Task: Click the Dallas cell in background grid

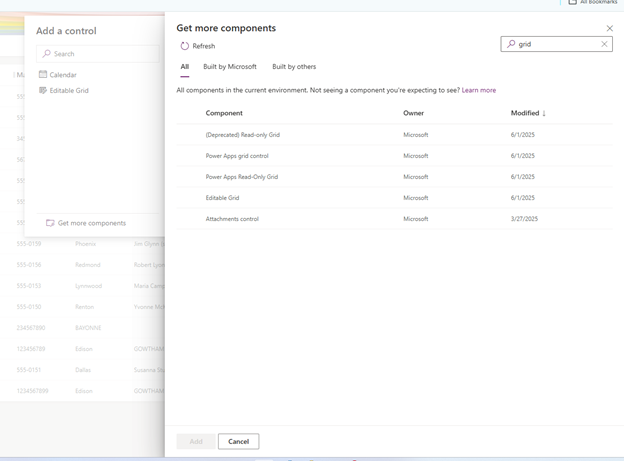Action: click(x=83, y=370)
